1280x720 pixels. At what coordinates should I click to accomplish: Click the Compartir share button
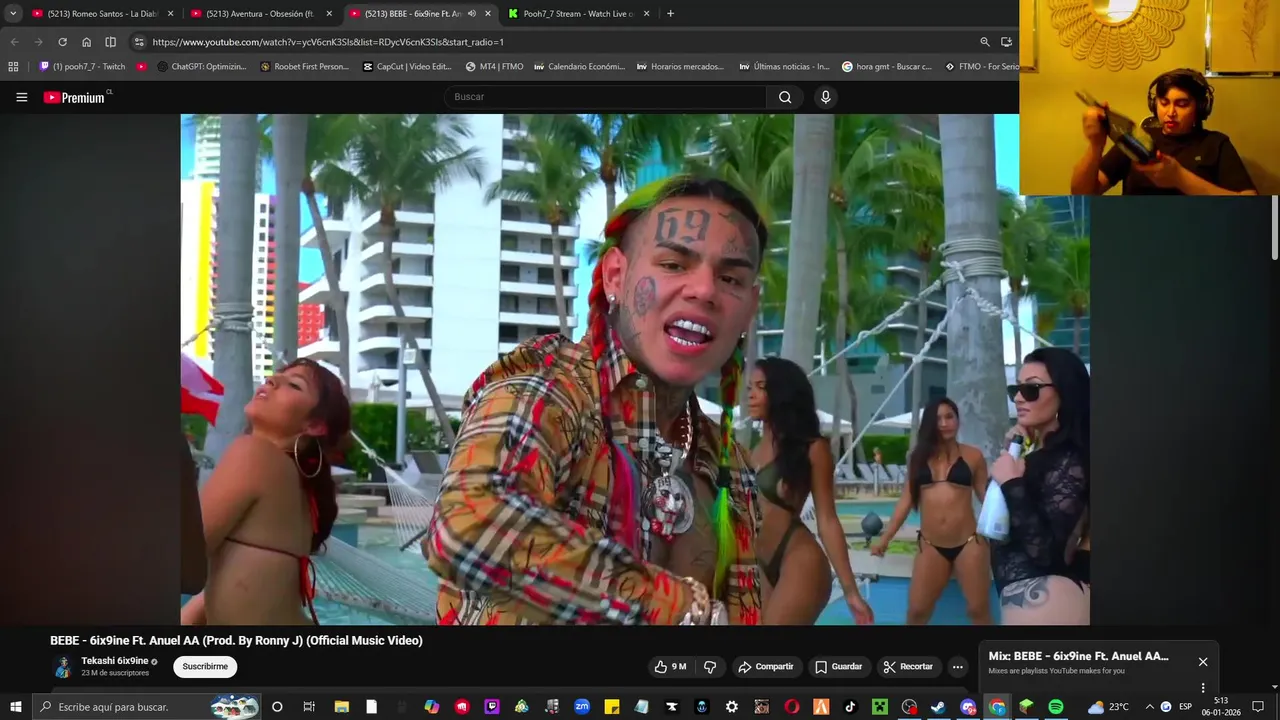(x=765, y=667)
